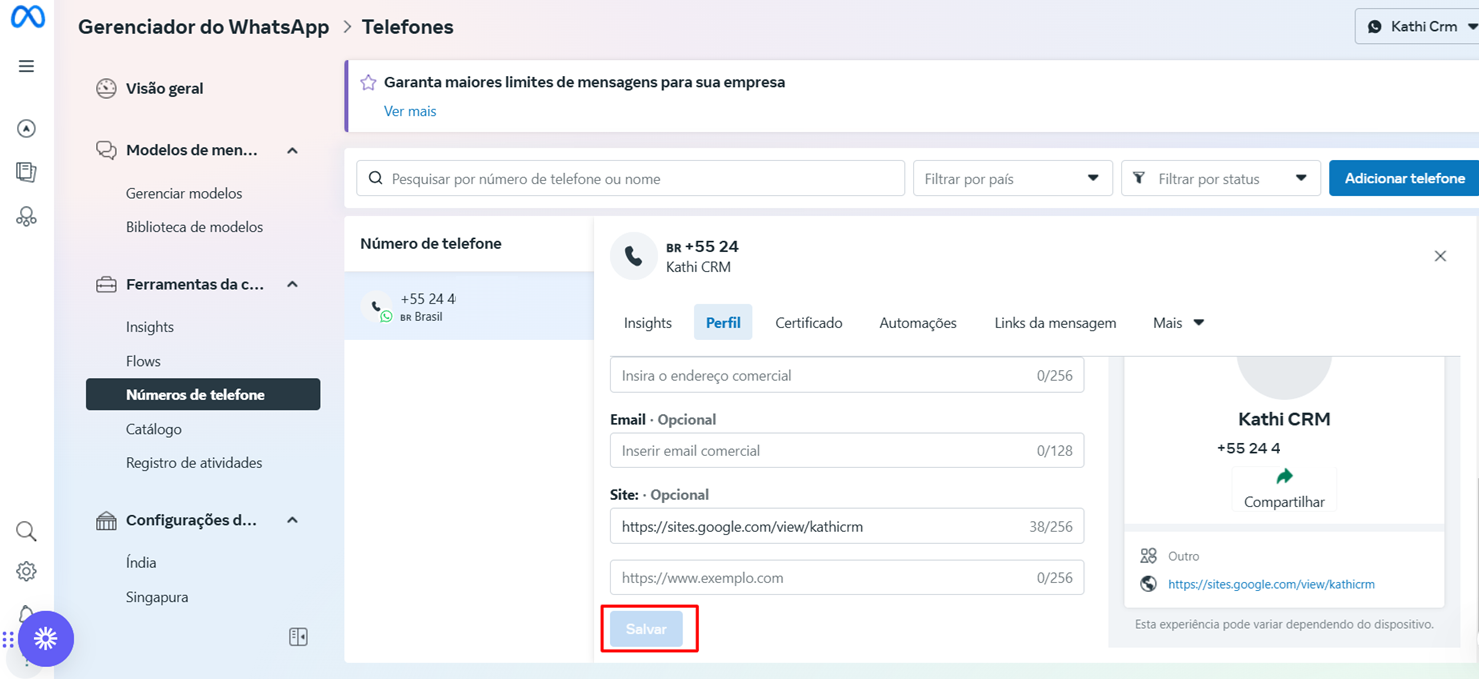Click the Ver mais link

click(410, 111)
